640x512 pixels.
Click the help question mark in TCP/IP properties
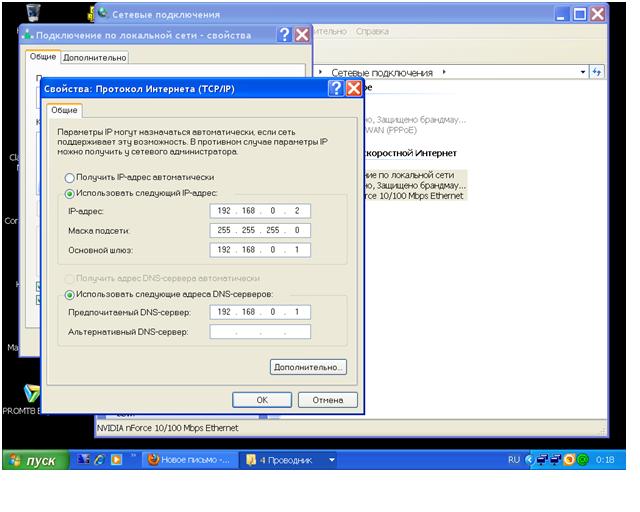pos(336,88)
